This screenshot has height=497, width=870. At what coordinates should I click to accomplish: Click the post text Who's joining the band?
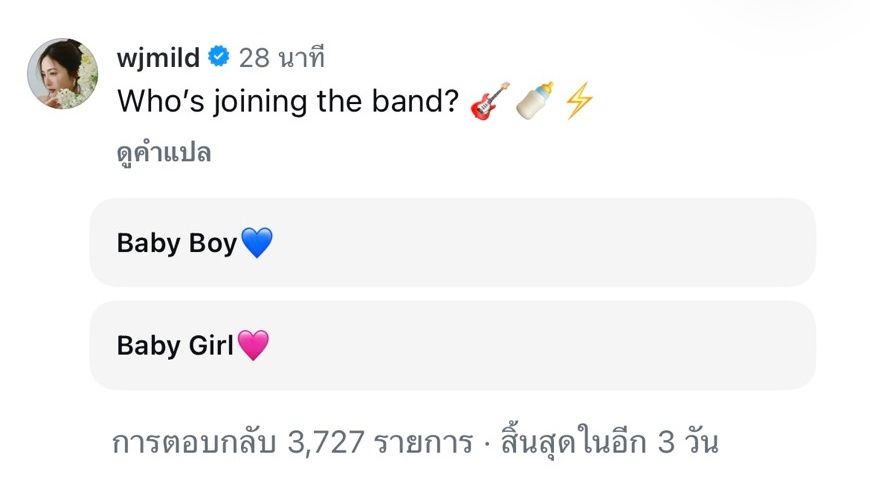[288, 102]
